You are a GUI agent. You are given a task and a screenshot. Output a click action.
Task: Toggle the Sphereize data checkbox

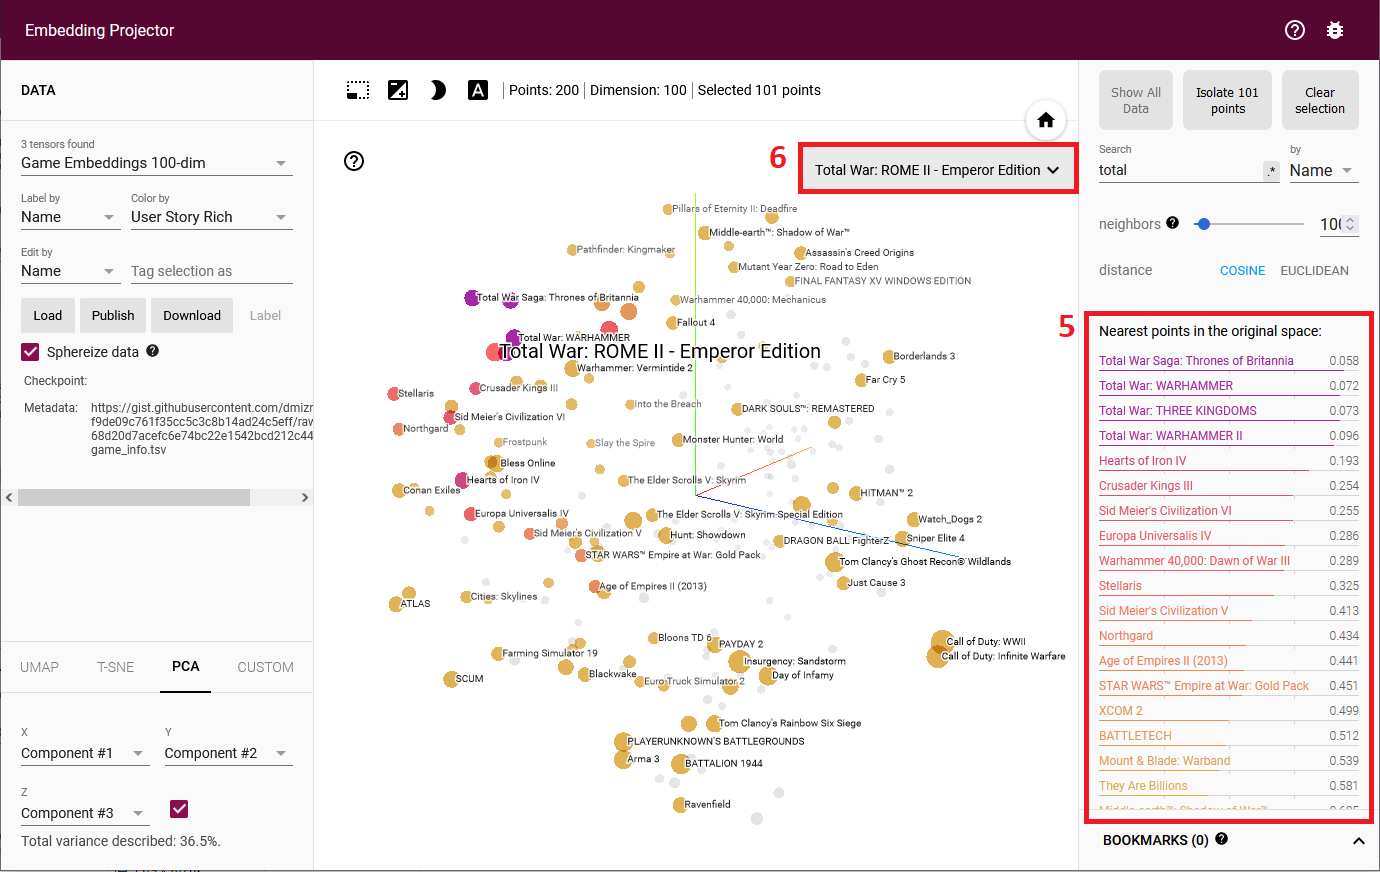click(x=30, y=352)
